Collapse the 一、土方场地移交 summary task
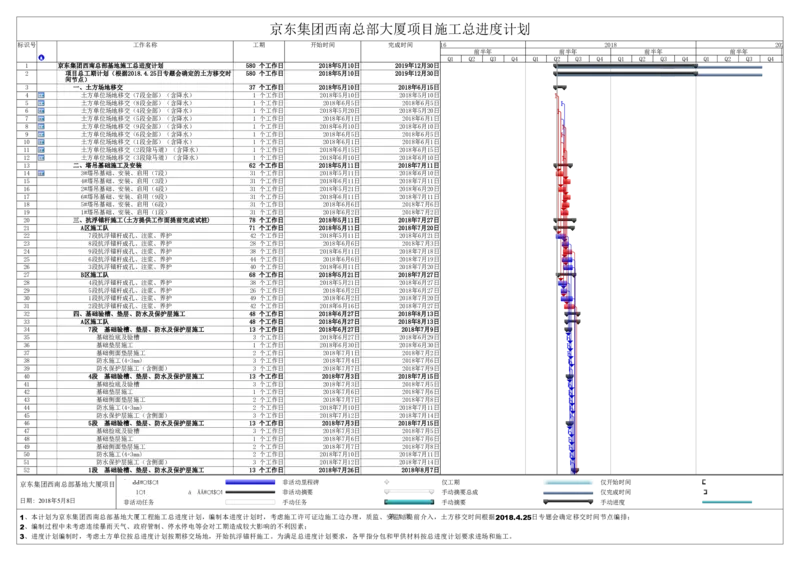Image resolution: width=800 pixels, height=561 pixels. tap(77, 87)
